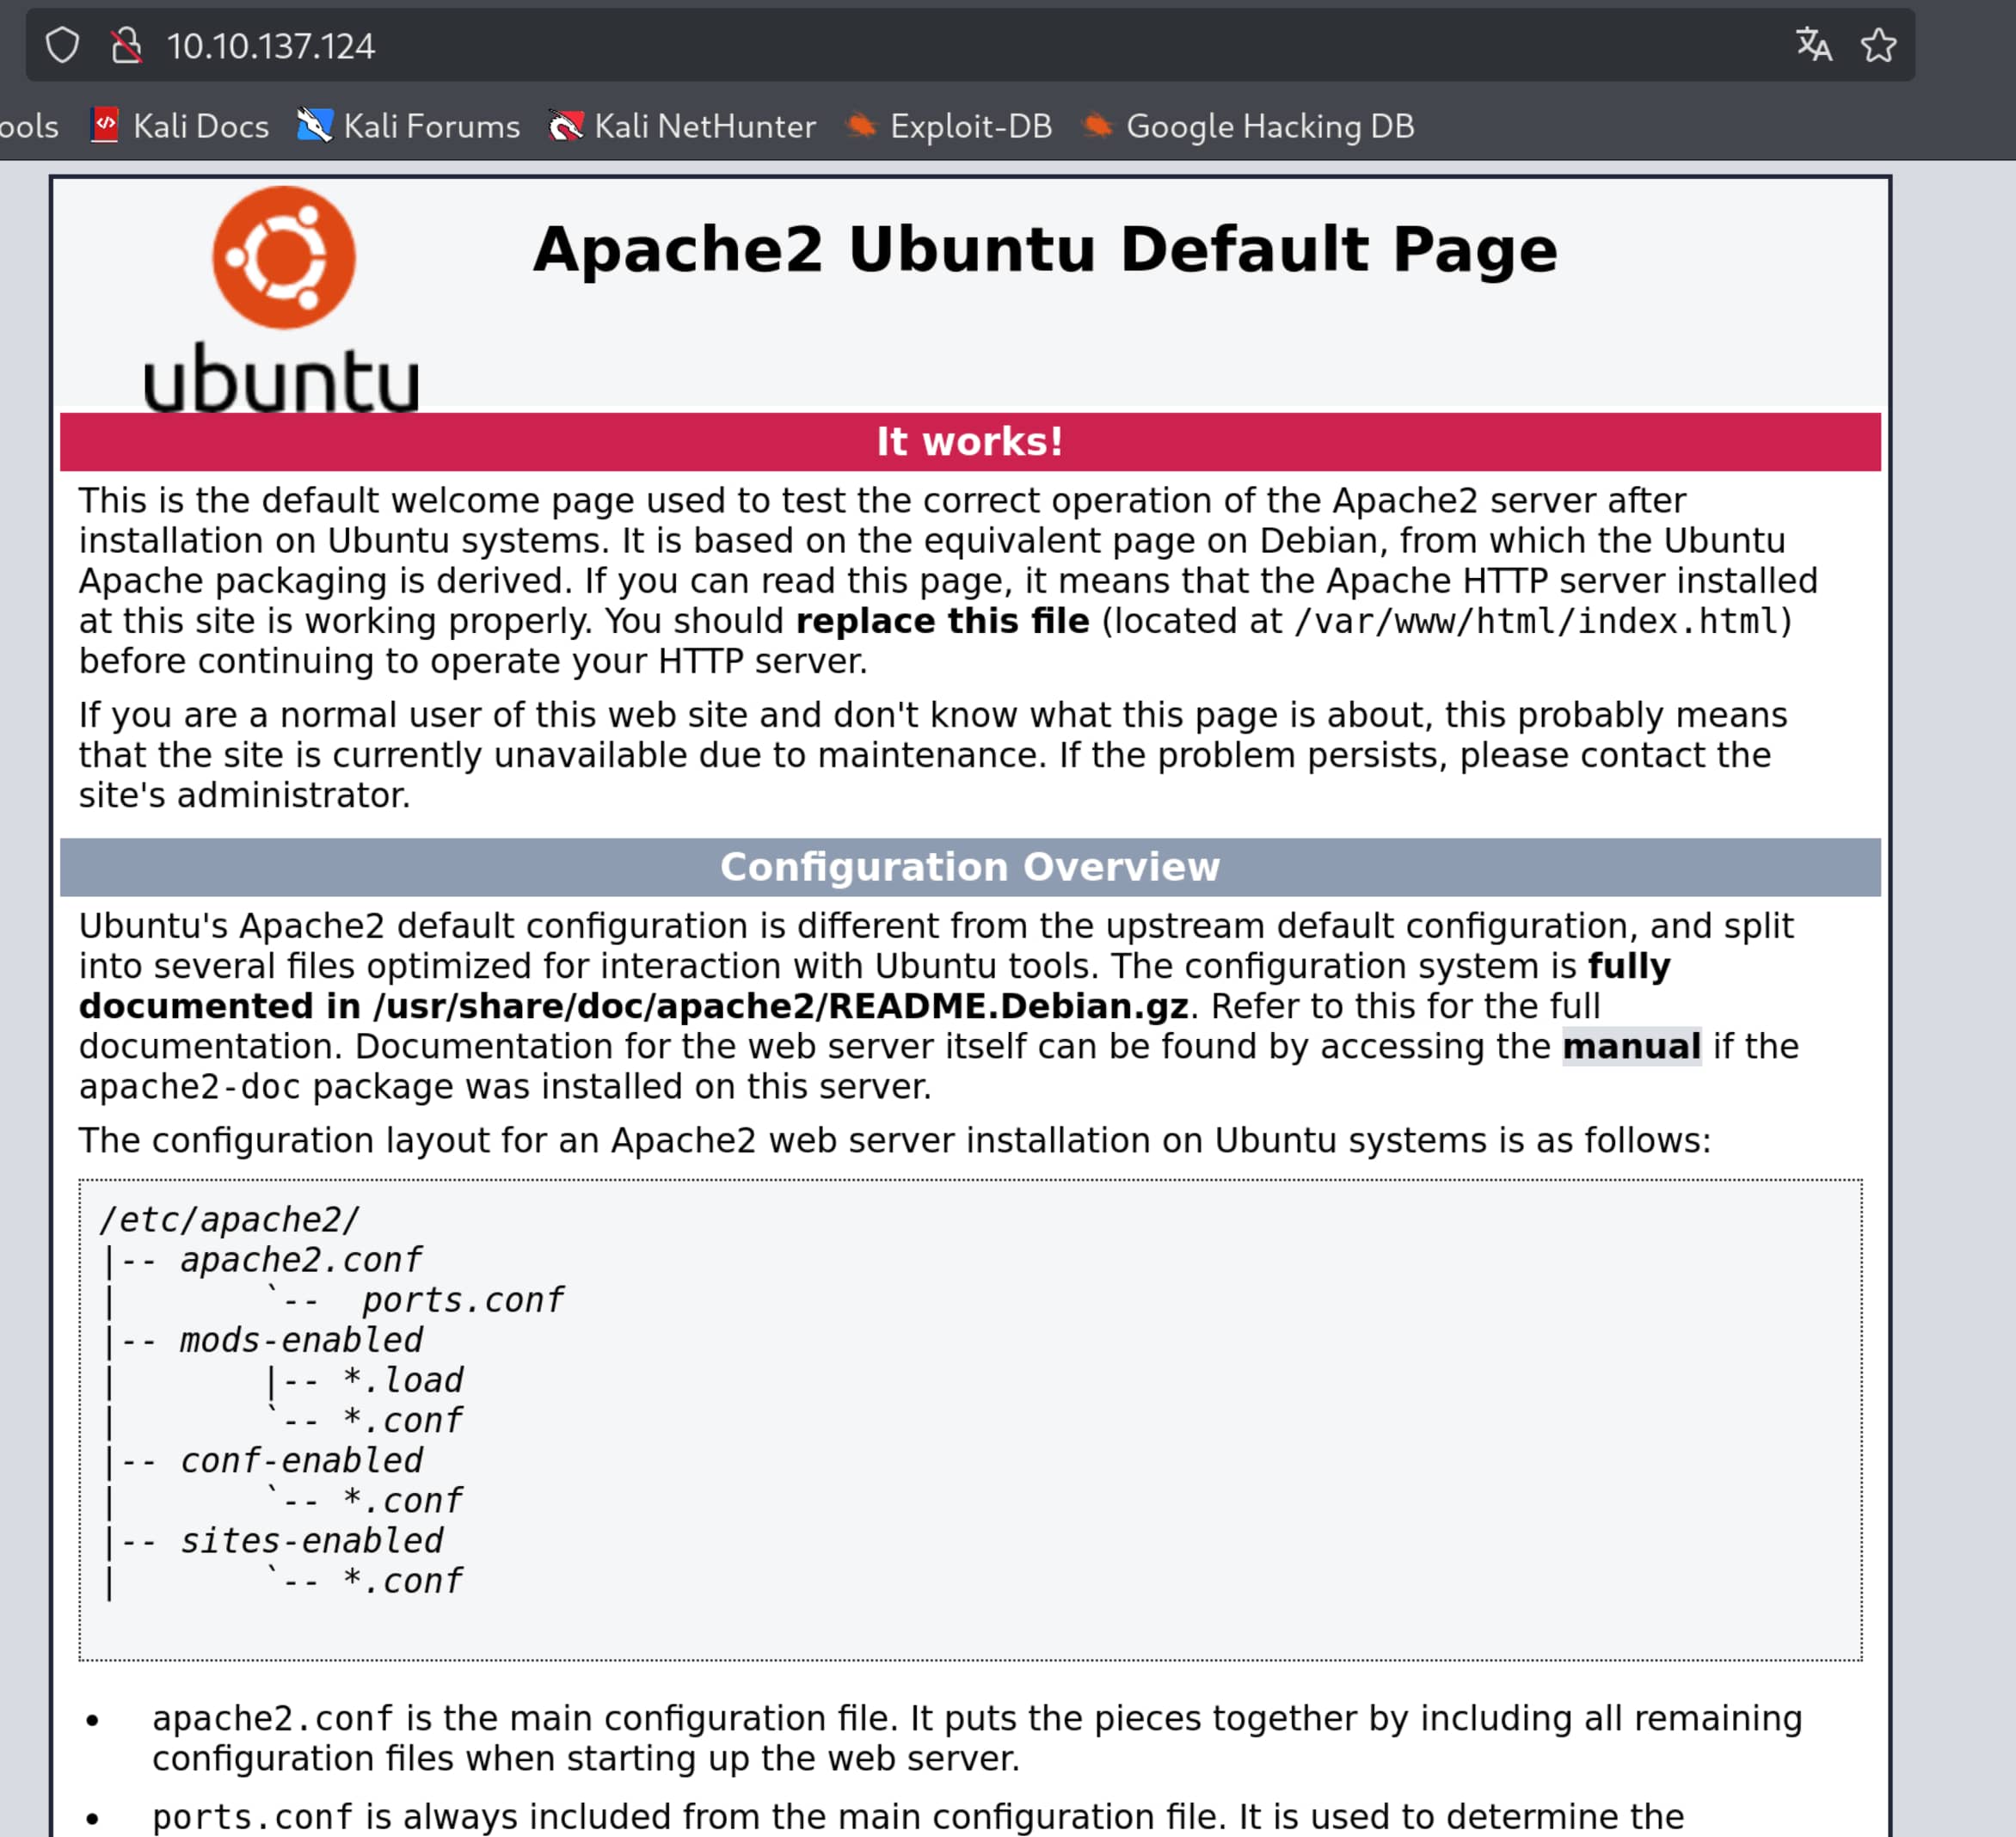
Task: Open the Kali Forums bookmark
Action: tap(431, 126)
